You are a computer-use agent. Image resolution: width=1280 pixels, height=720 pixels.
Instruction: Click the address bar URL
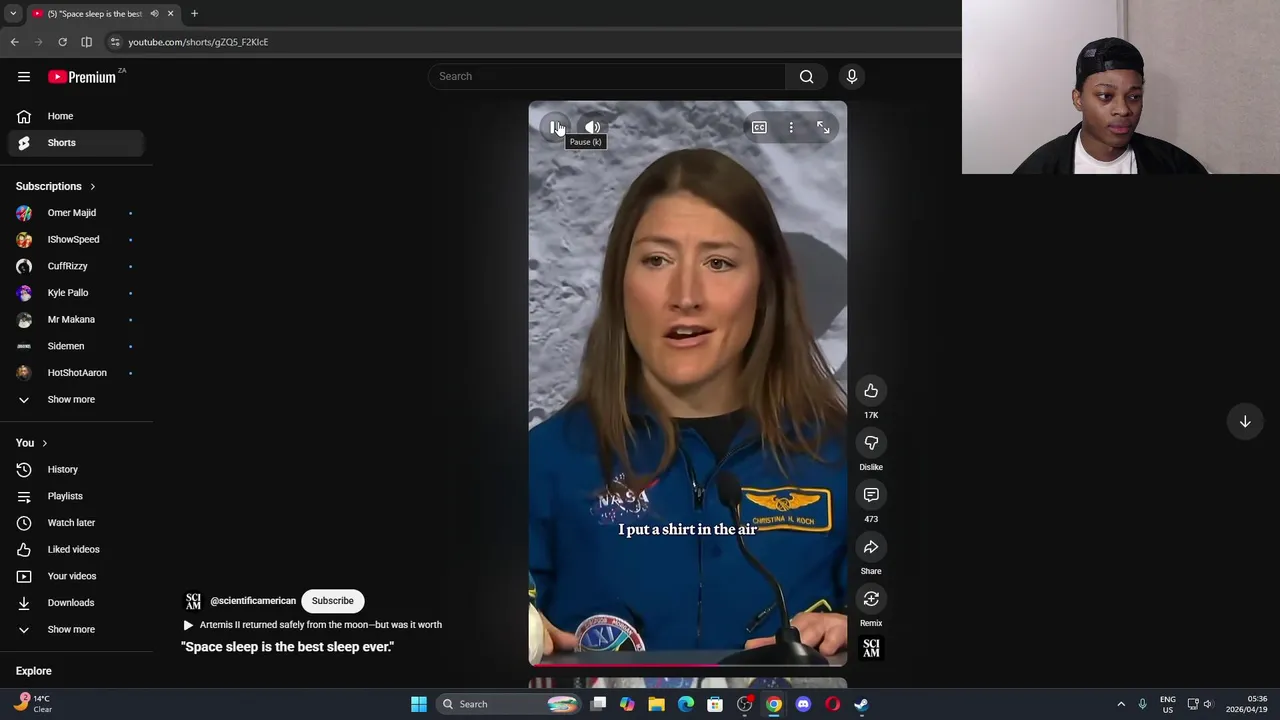pyautogui.click(x=198, y=42)
